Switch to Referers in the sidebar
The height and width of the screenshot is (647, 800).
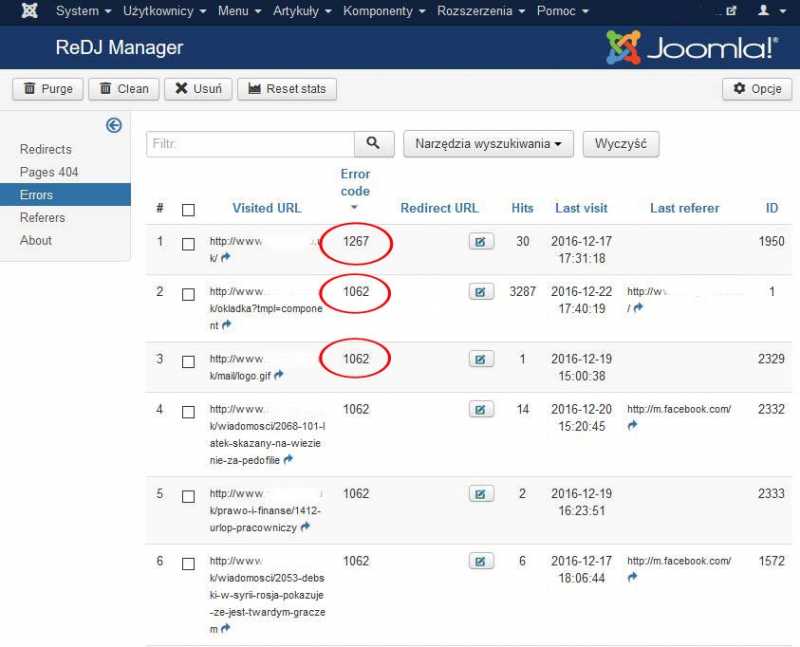(43, 217)
